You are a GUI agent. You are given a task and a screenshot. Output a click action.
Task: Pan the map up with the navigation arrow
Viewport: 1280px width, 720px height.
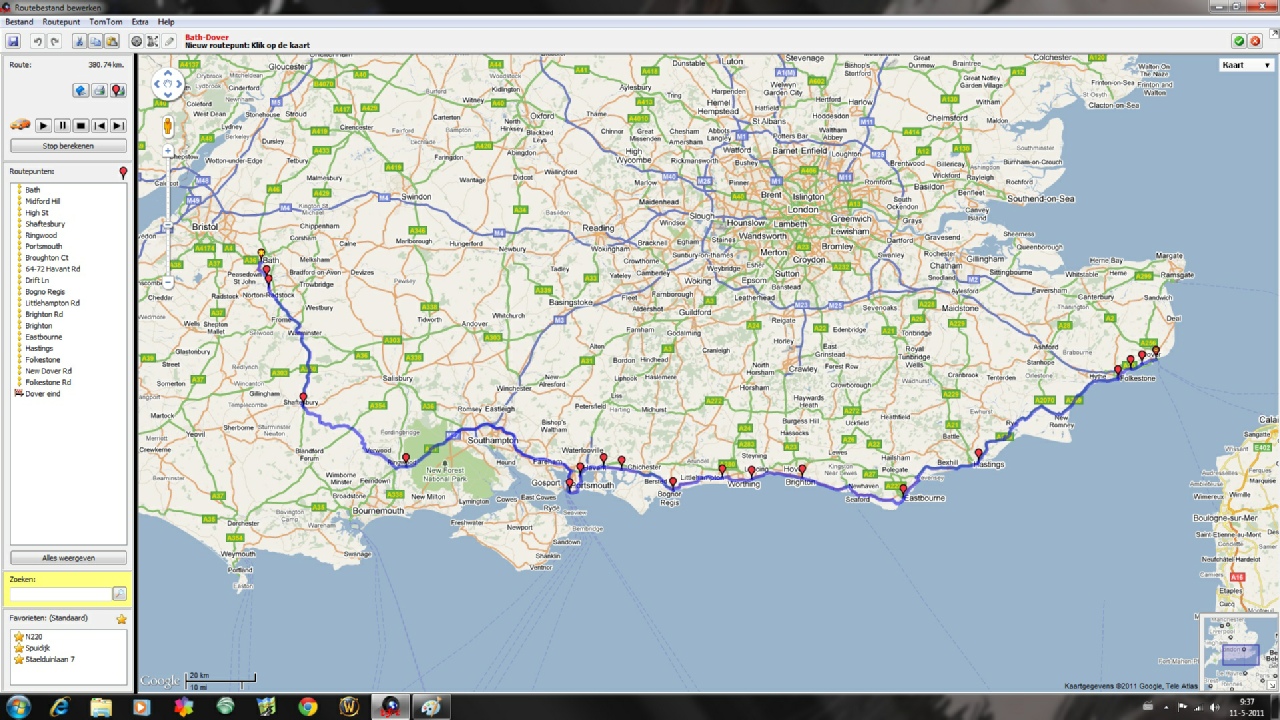pyautogui.click(x=168, y=72)
